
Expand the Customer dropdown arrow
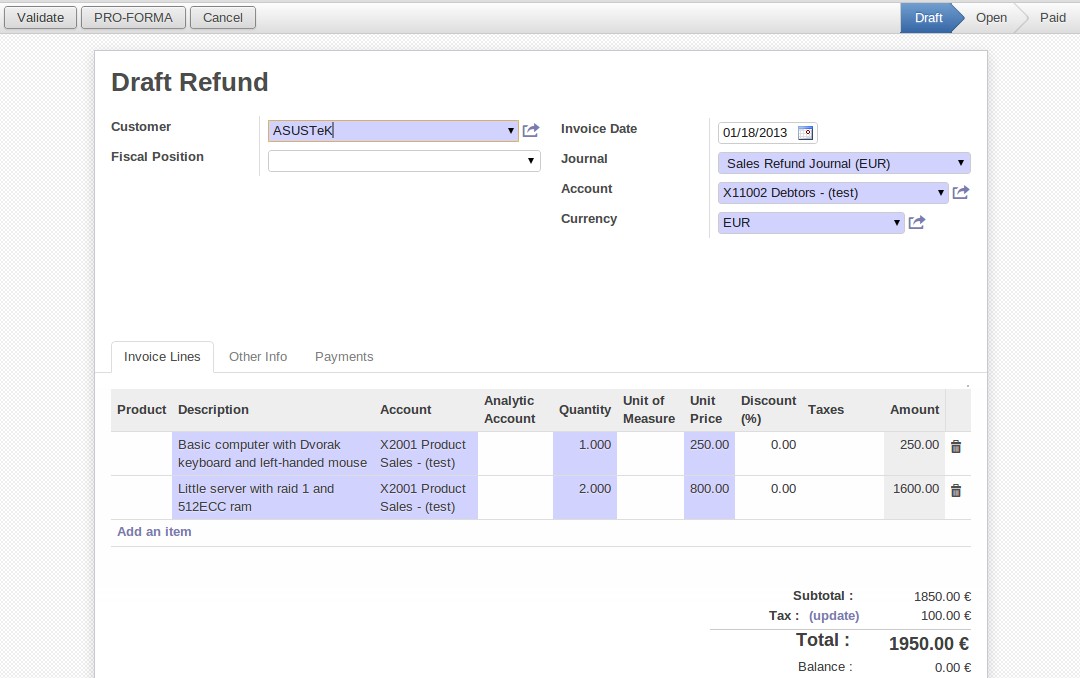[511, 131]
